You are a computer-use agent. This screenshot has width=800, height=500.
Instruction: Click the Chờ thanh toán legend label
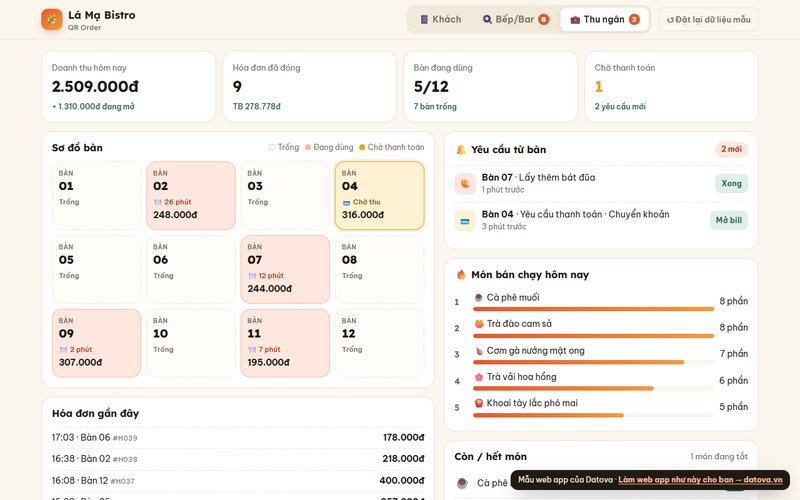point(396,147)
